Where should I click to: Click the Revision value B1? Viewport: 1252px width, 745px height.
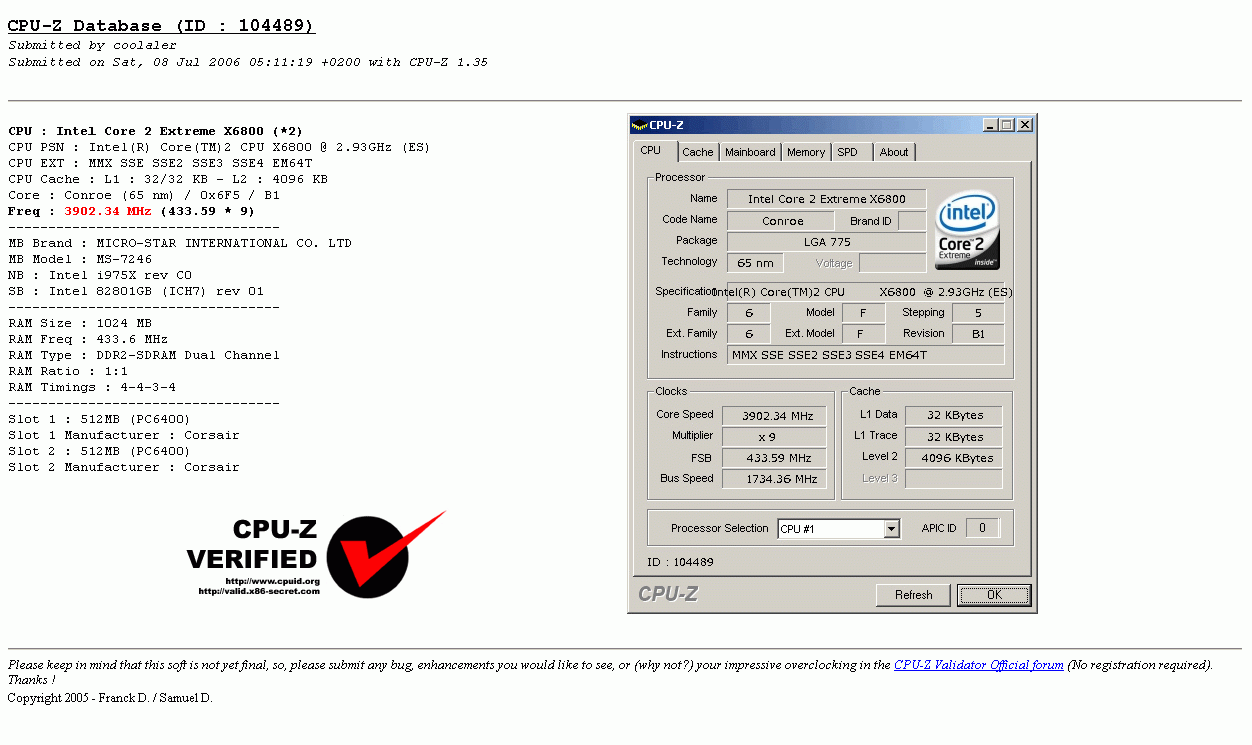click(x=977, y=334)
